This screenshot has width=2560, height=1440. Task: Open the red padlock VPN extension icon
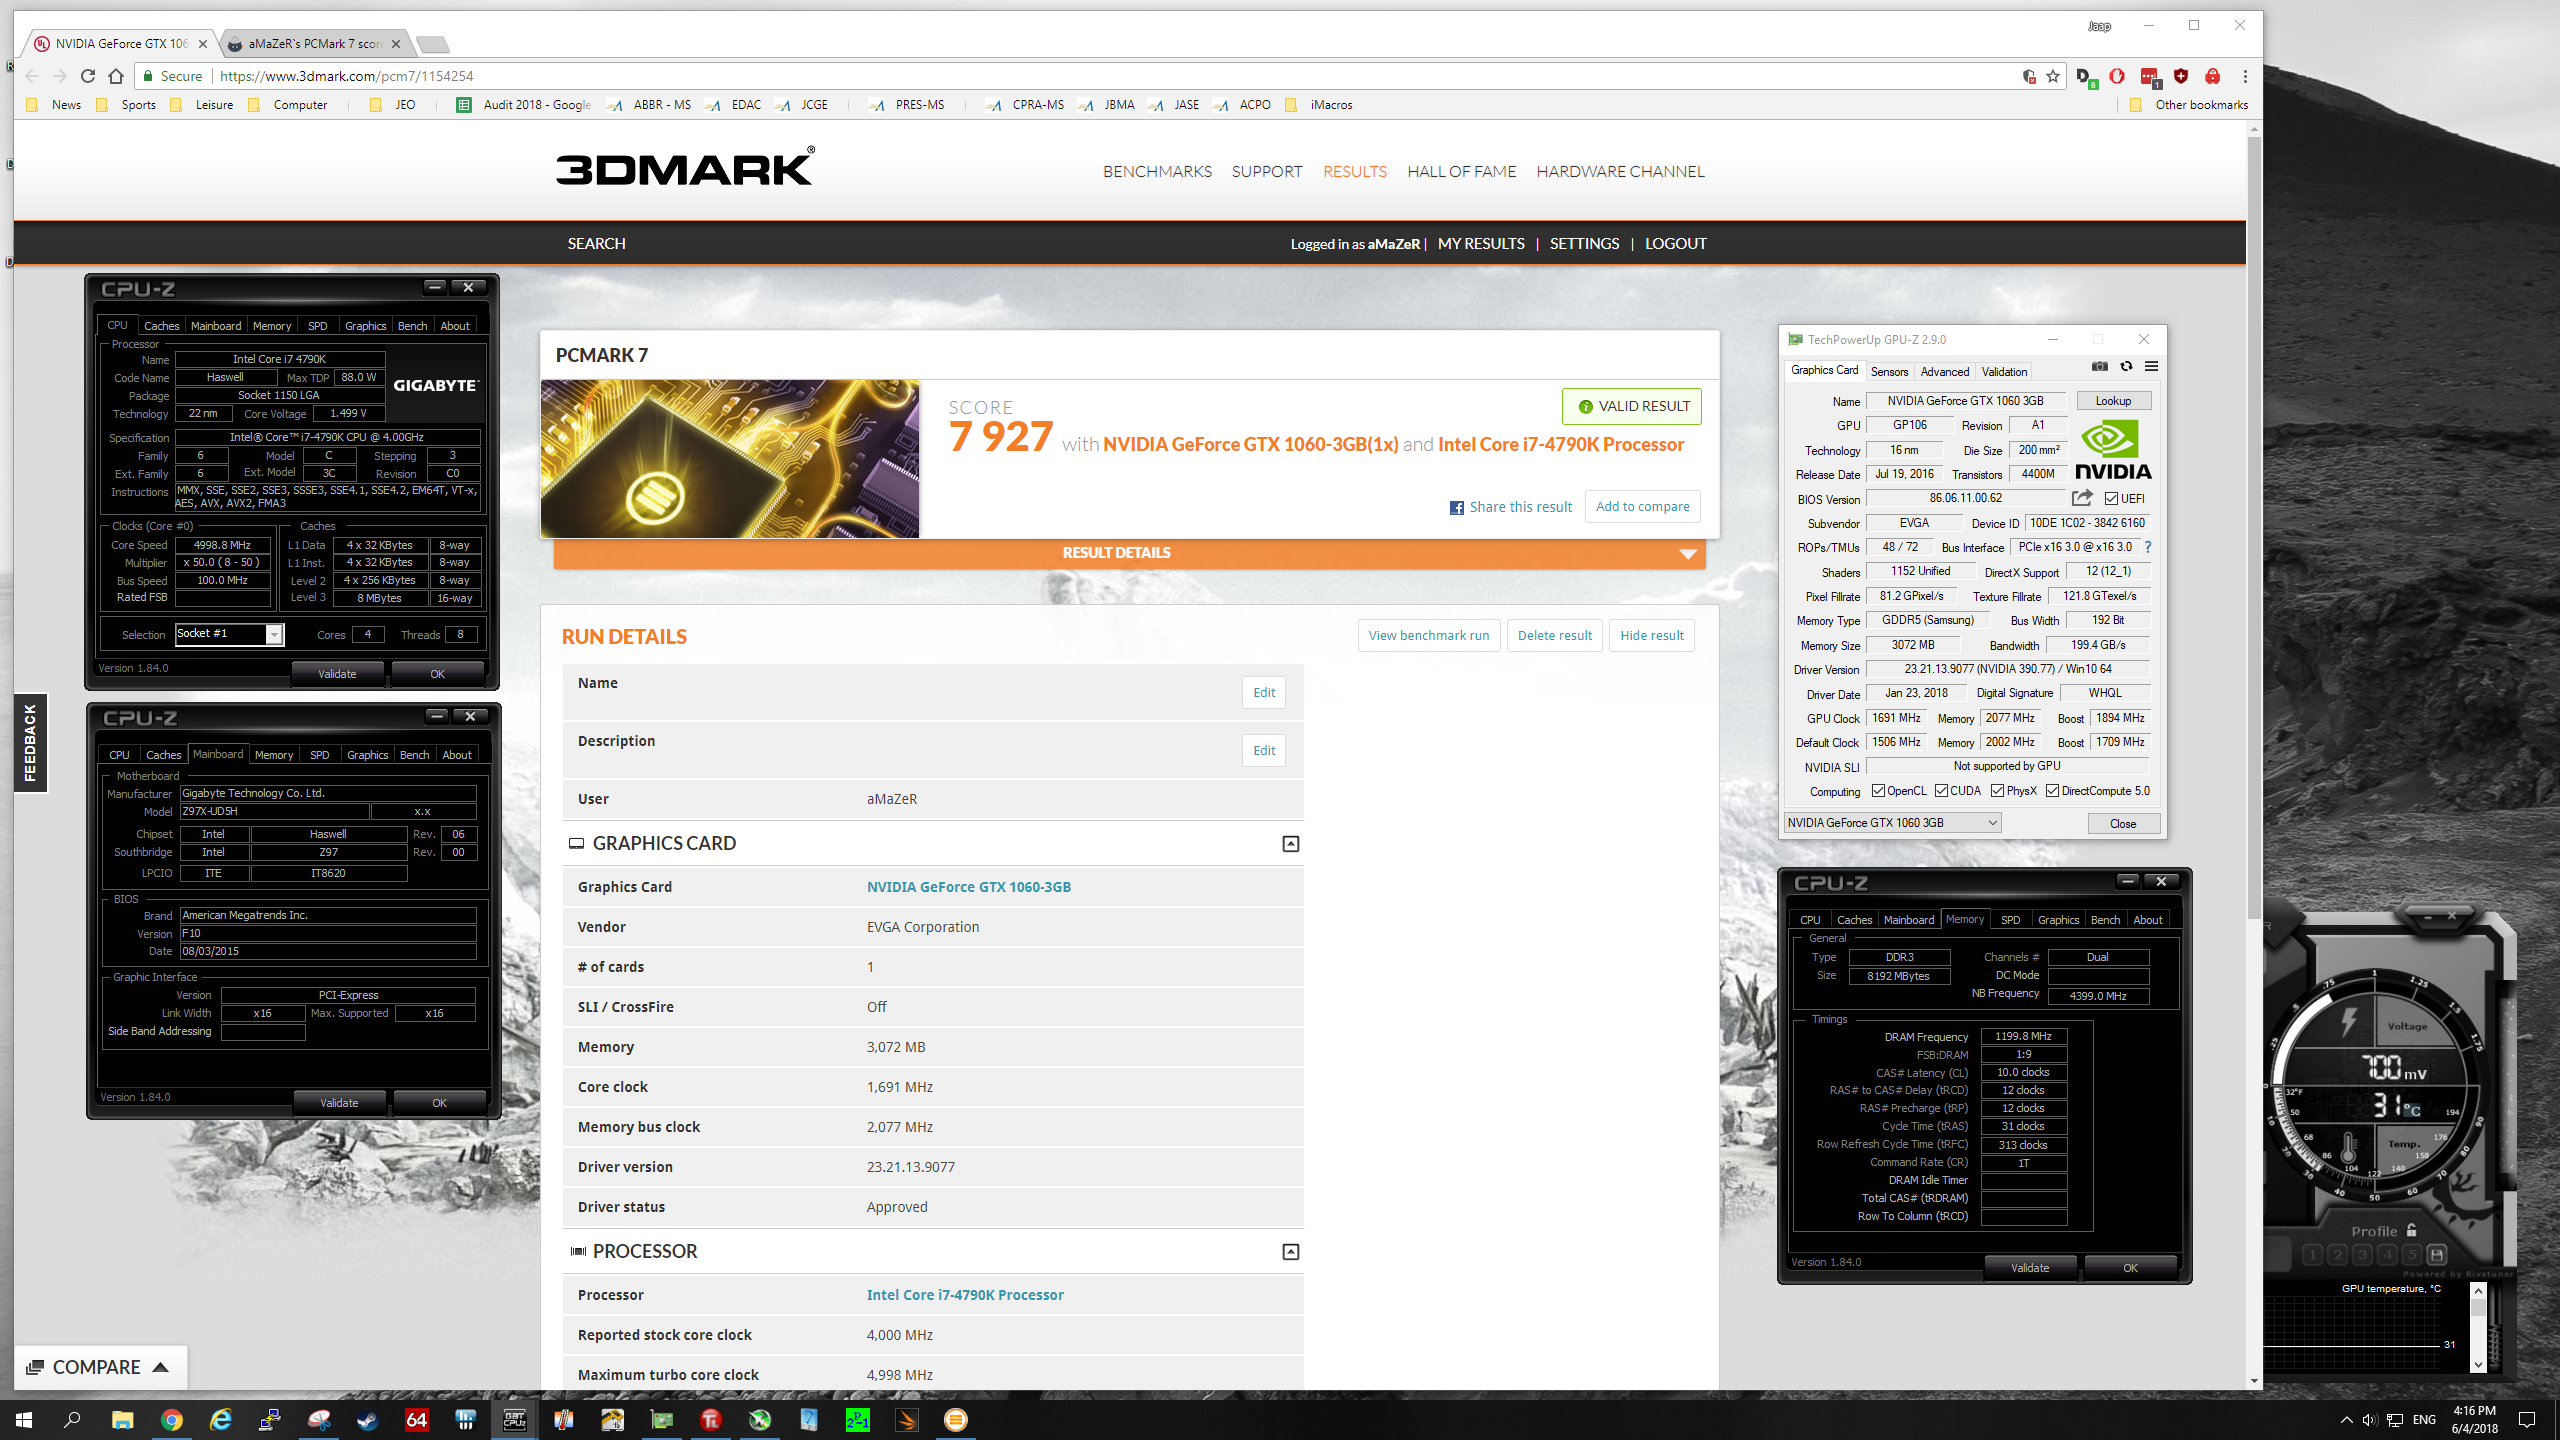tap(2212, 76)
